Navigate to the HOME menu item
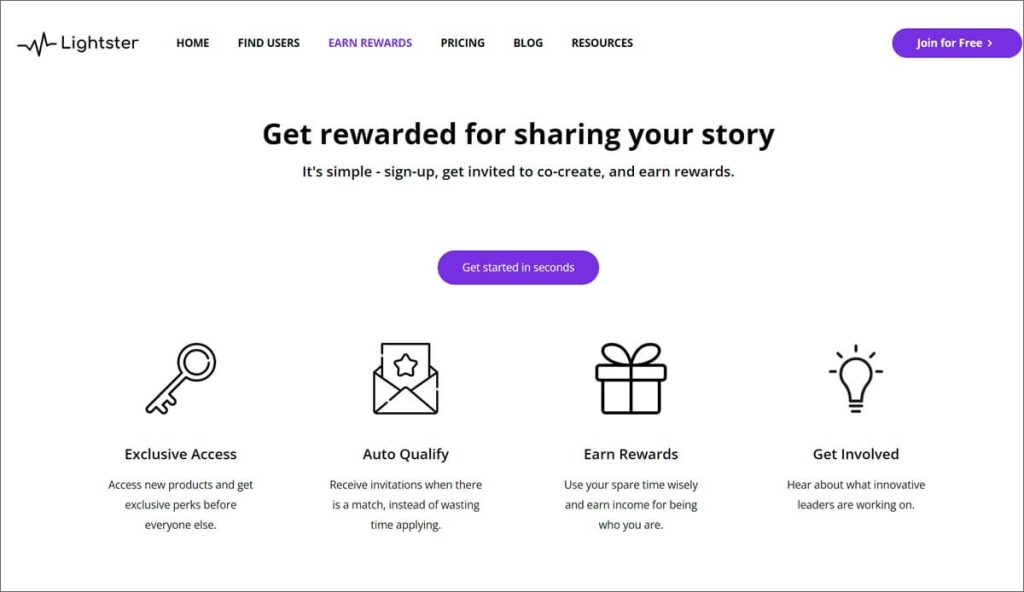 pyautogui.click(x=192, y=43)
